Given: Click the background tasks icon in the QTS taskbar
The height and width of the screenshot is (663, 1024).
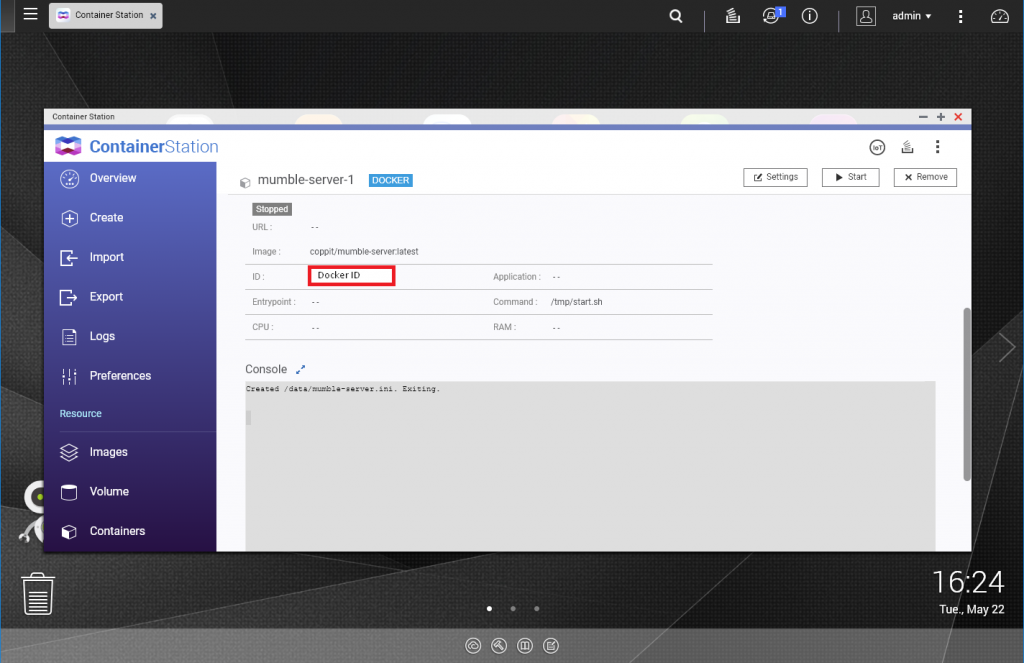Looking at the screenshot, I should [732, 16].
